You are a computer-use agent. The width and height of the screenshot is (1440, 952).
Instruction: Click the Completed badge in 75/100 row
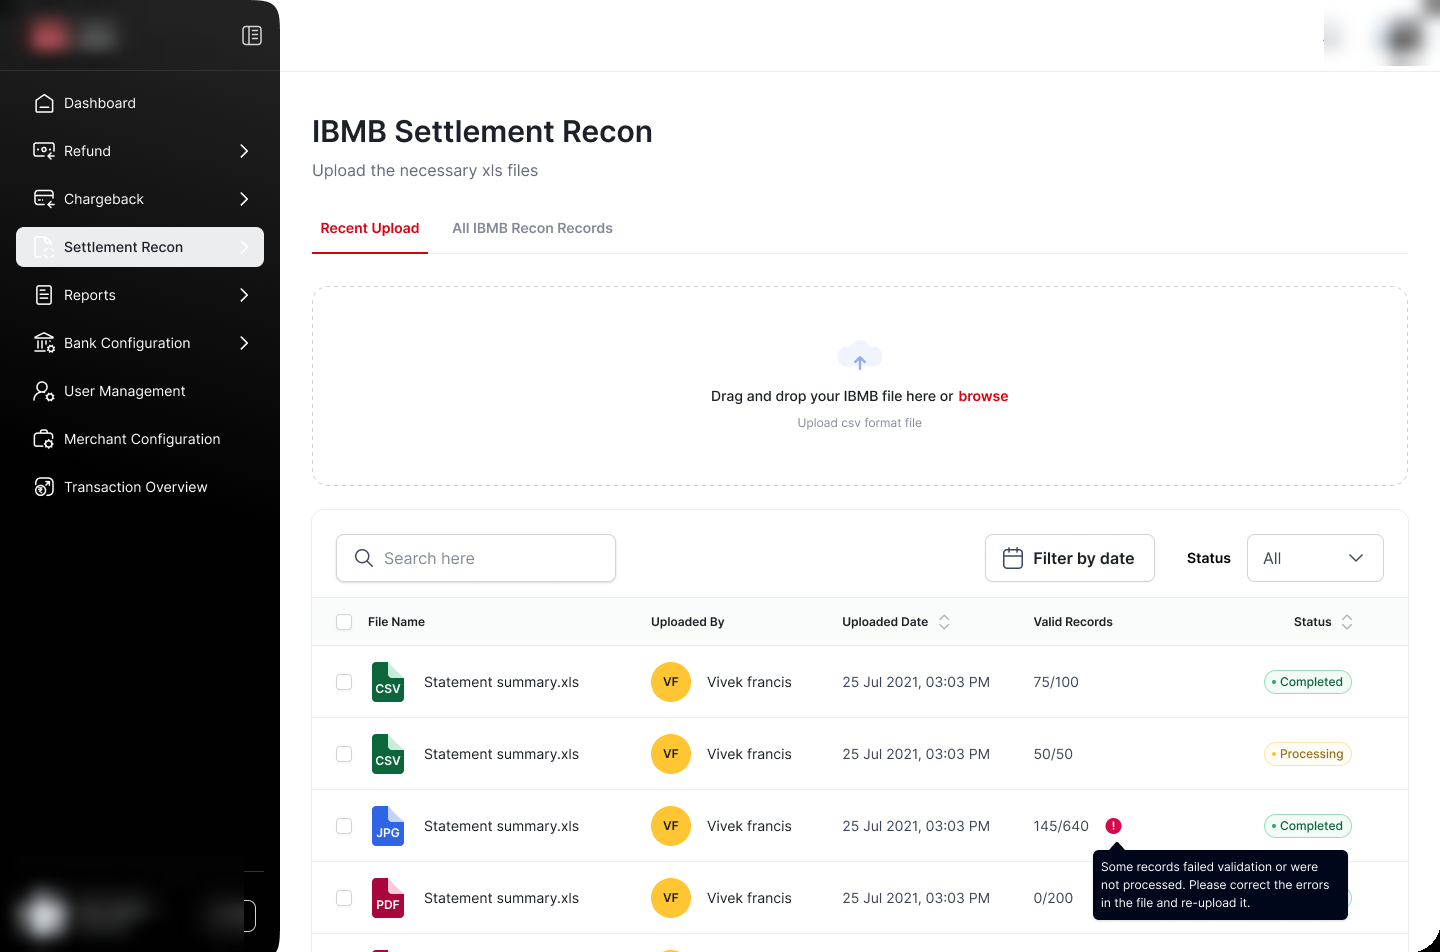[1308, 682]
